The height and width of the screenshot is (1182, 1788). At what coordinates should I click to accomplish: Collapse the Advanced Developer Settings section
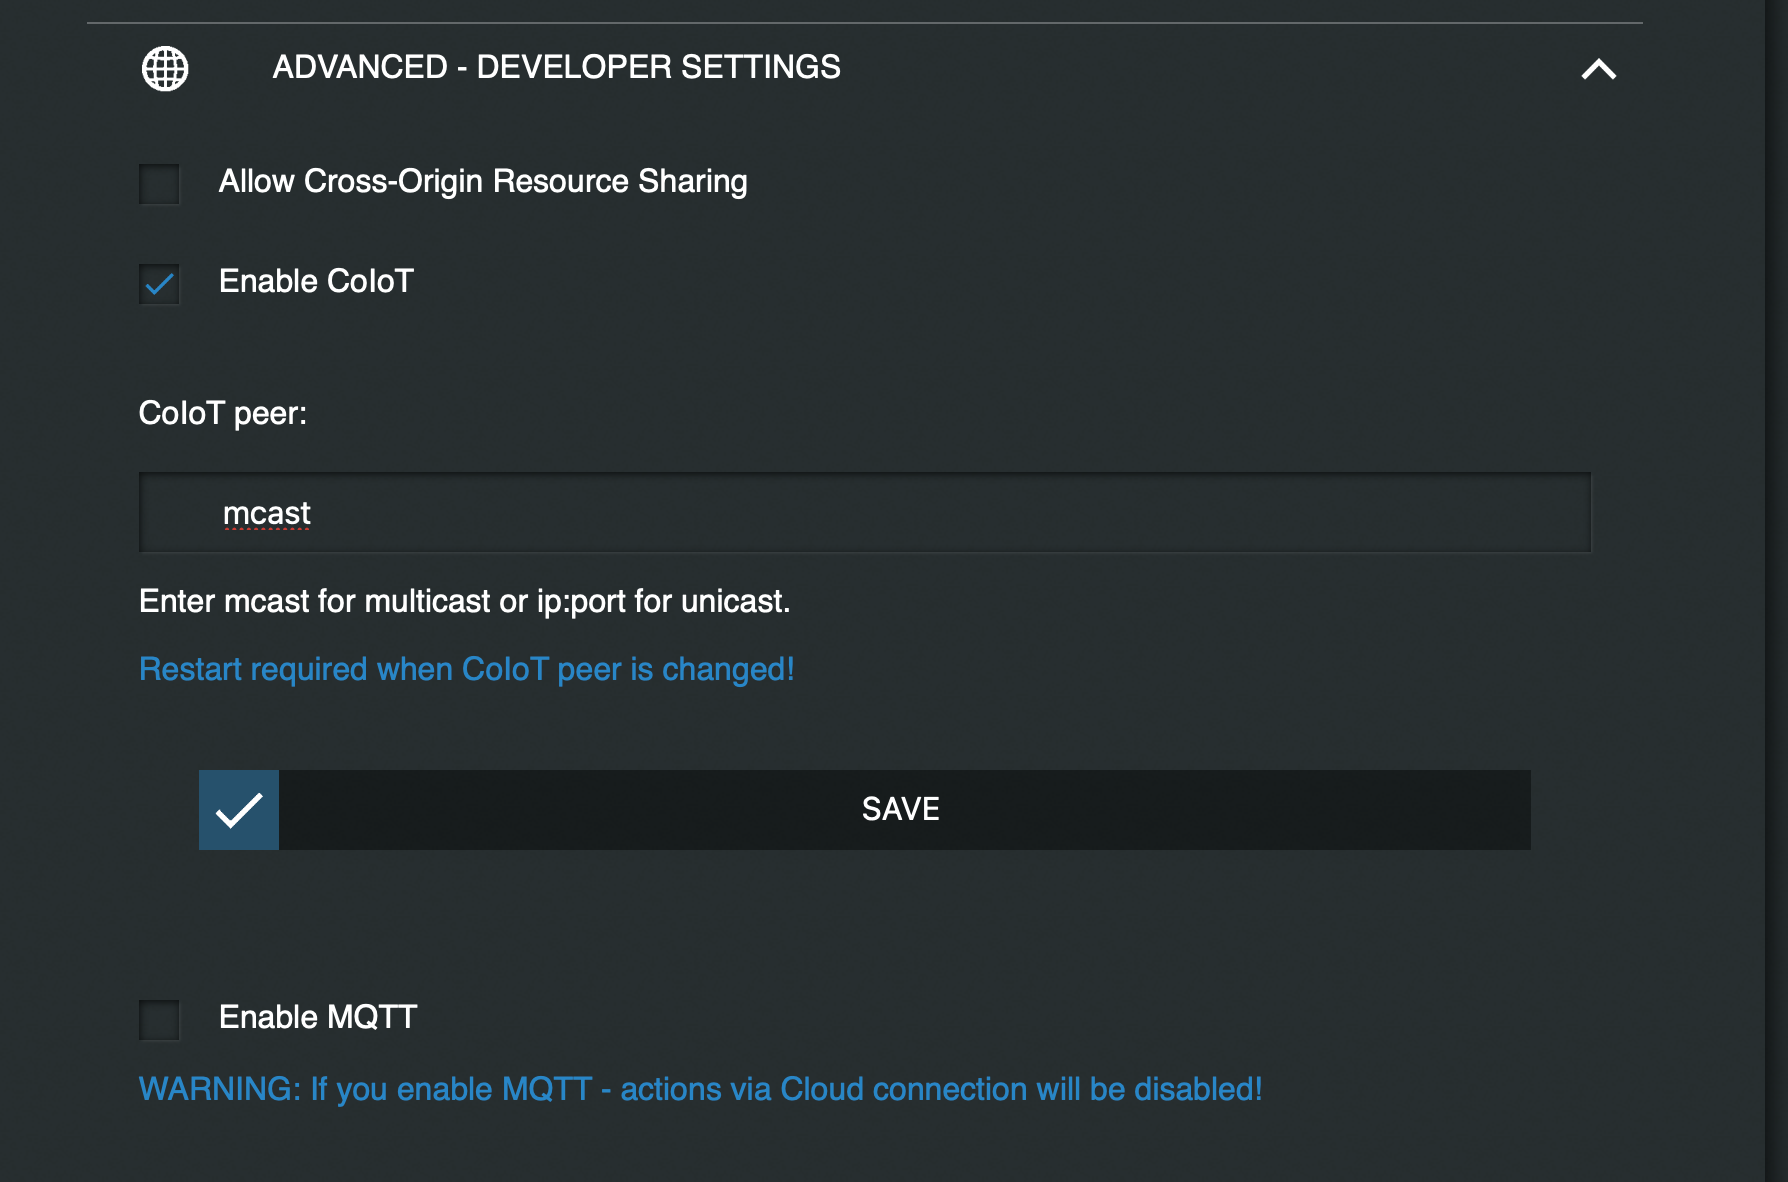coord(1598,69)
